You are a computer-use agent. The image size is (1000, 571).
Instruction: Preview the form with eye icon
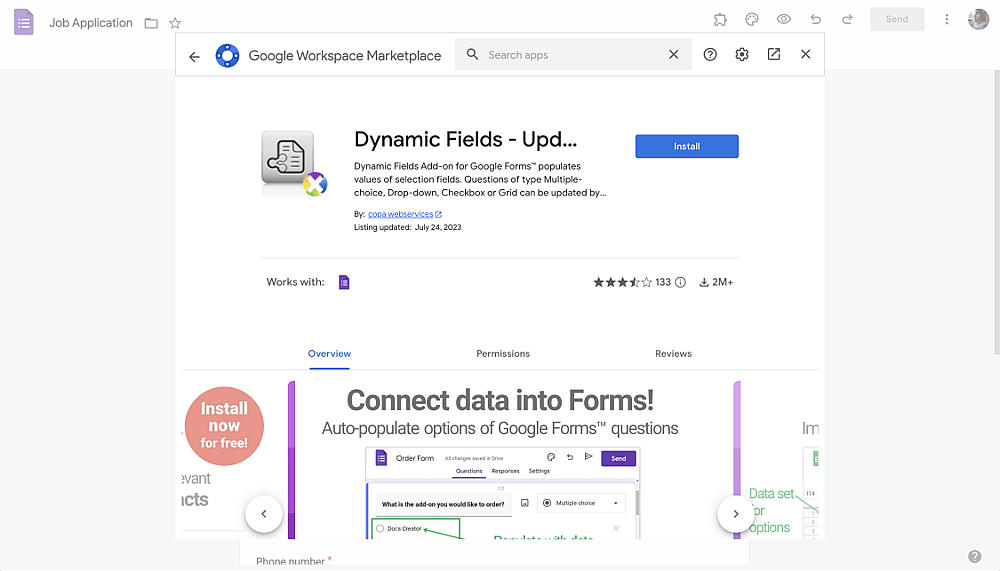(x=784, y=20)
